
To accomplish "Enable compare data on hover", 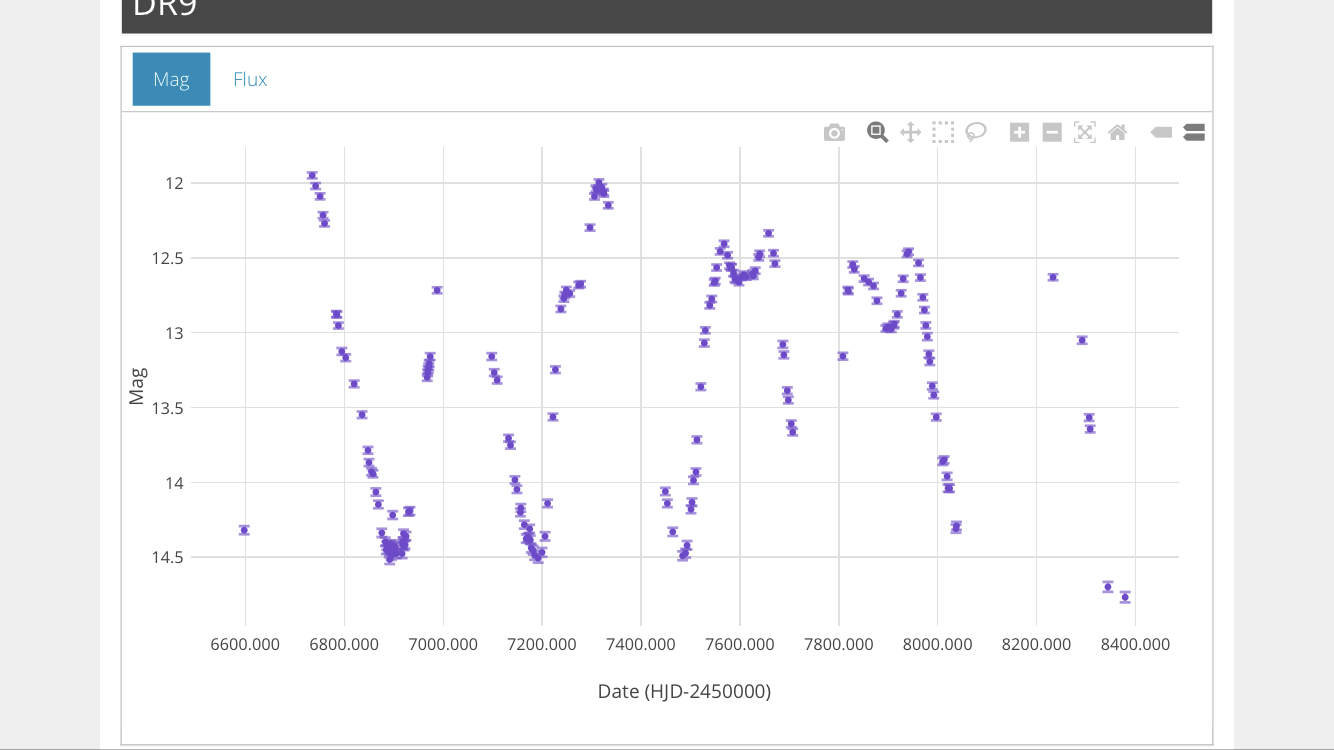I will 1194,132.
